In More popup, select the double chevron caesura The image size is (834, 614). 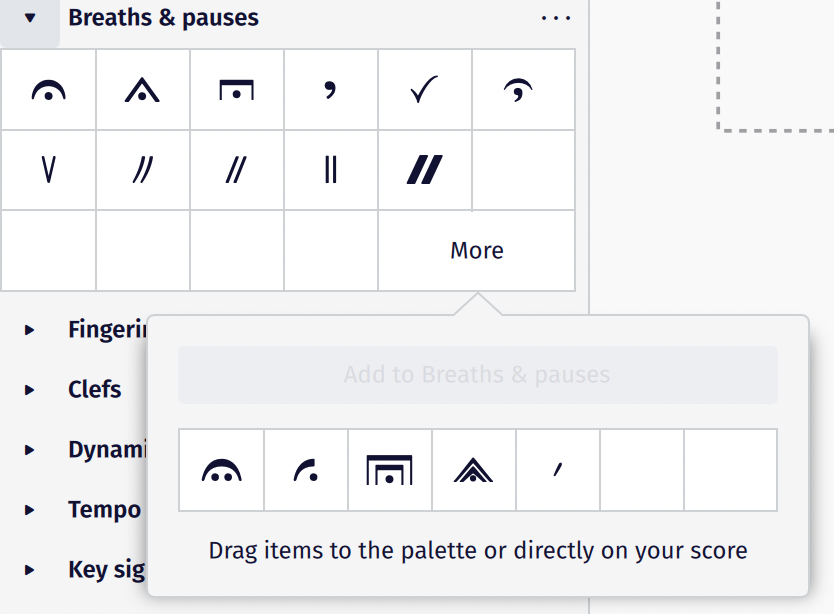[x=474, y=470]
